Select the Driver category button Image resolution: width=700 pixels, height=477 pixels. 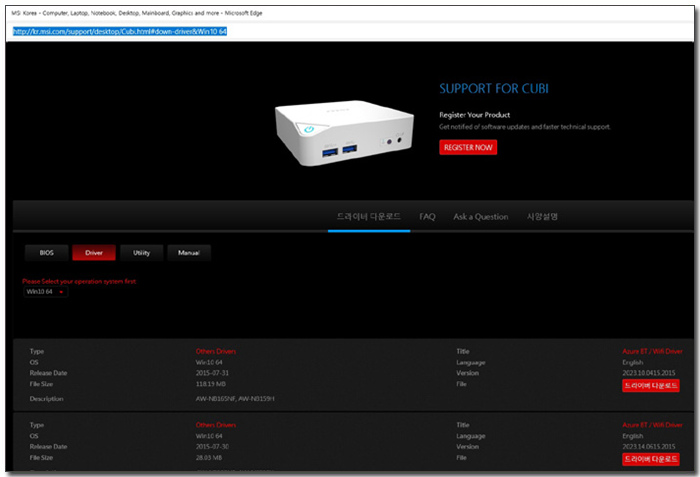(x=94, y=253)
